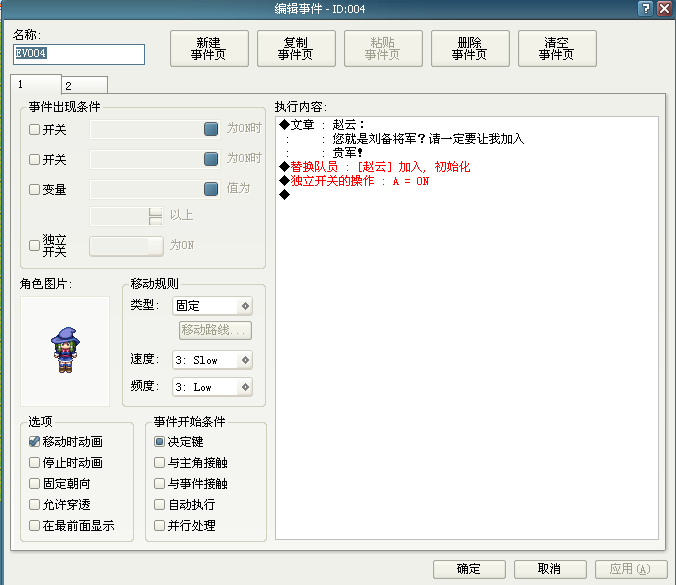676x585 pixels.
Task: Select the 与主角接触 trigger option
Action: coord(160,463)
